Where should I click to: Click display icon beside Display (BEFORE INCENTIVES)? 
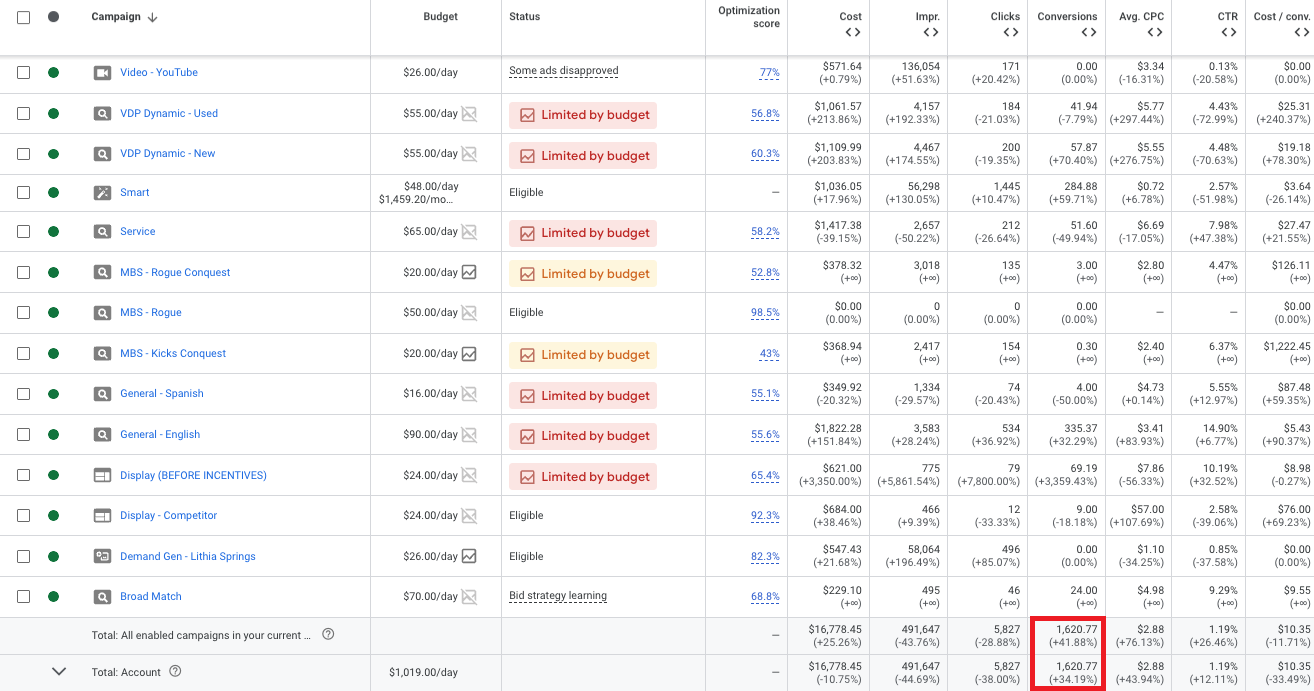coord(102,475)
